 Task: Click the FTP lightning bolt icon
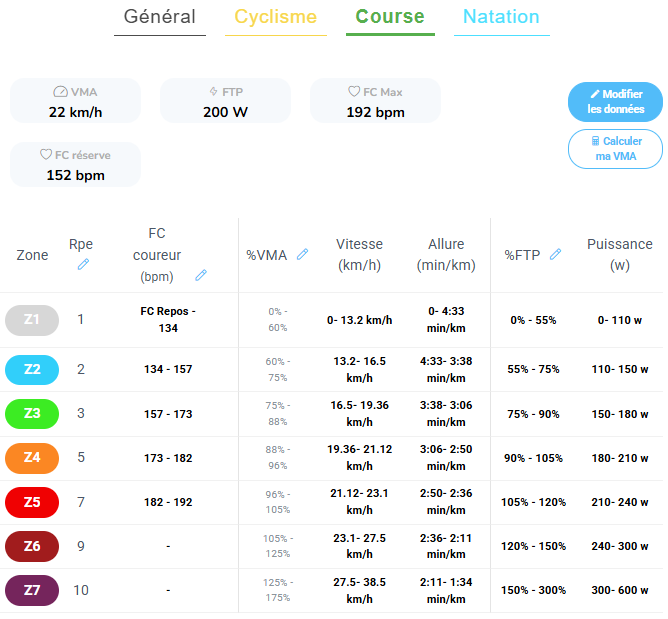point(213,91)
